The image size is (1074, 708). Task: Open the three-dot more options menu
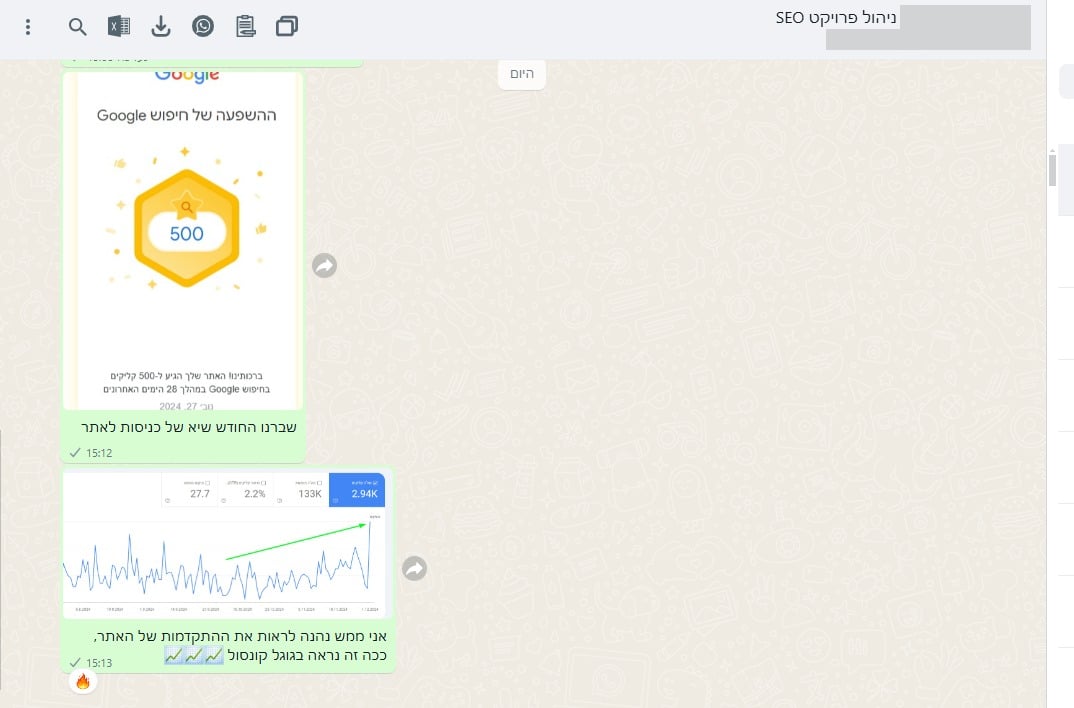[27, 27]
